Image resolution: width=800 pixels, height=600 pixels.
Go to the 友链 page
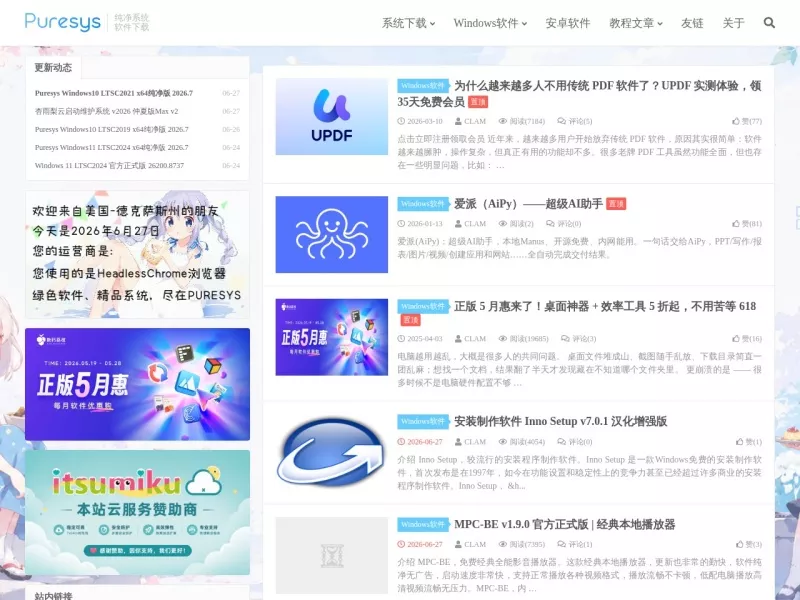click(x=692, y=23)
